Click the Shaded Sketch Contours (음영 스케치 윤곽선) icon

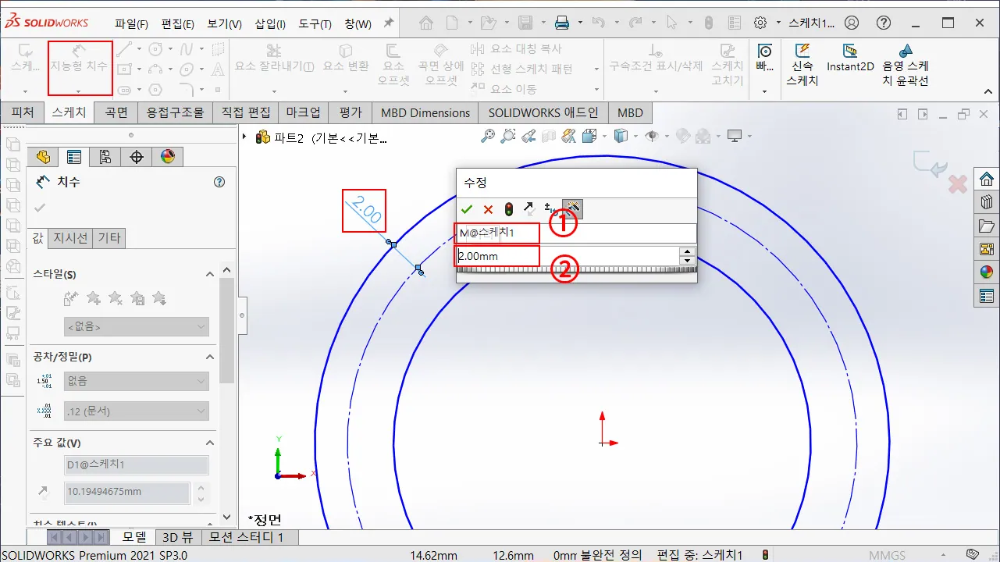tap(905, 64)
